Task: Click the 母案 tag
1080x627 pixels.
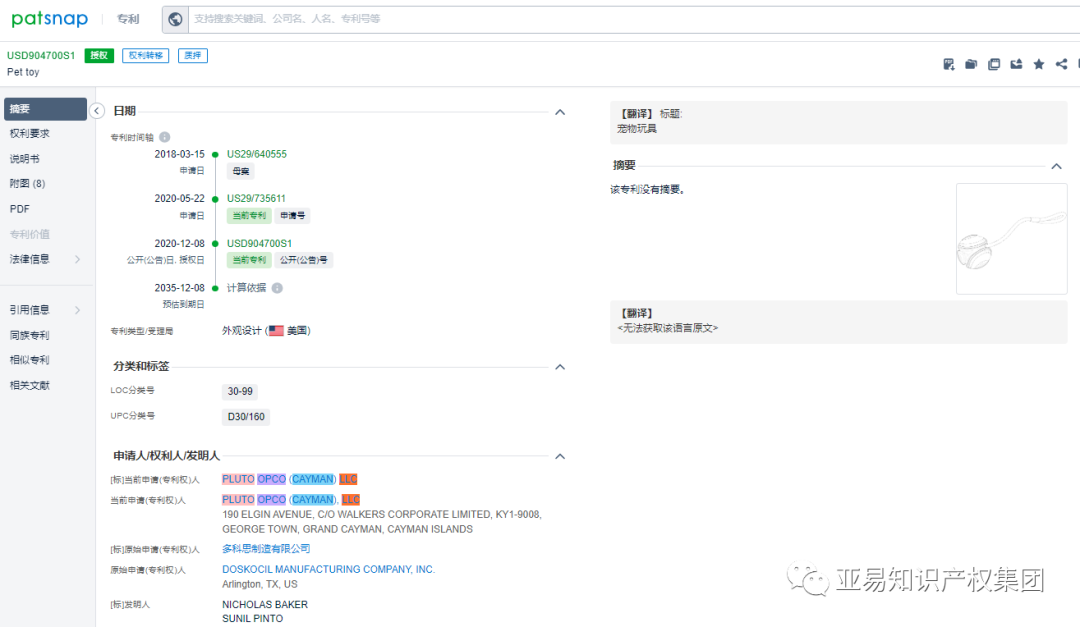Action: (240, 172)
